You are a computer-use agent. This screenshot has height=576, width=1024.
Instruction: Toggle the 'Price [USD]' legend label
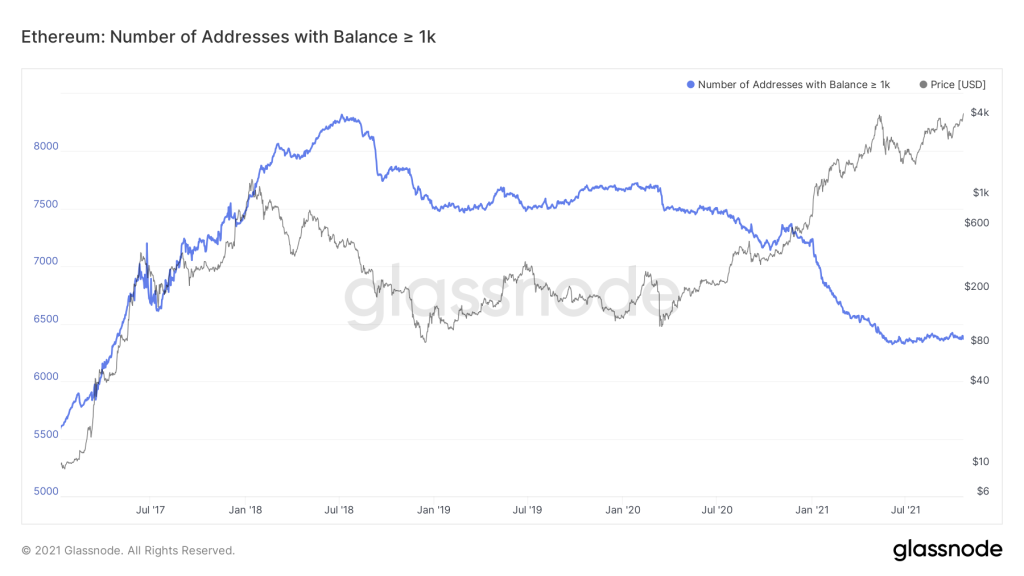pyautogui.click(x=958, y=85)
